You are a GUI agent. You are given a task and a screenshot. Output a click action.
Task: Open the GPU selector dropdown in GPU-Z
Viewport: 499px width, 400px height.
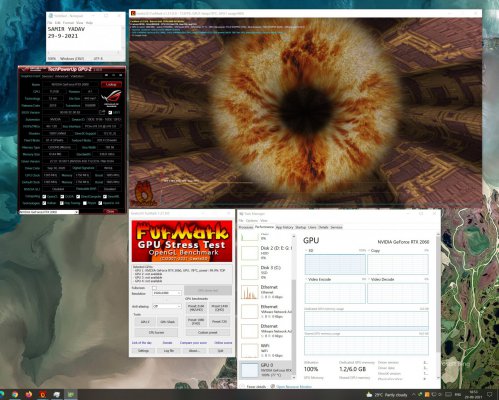click(49, 212)
